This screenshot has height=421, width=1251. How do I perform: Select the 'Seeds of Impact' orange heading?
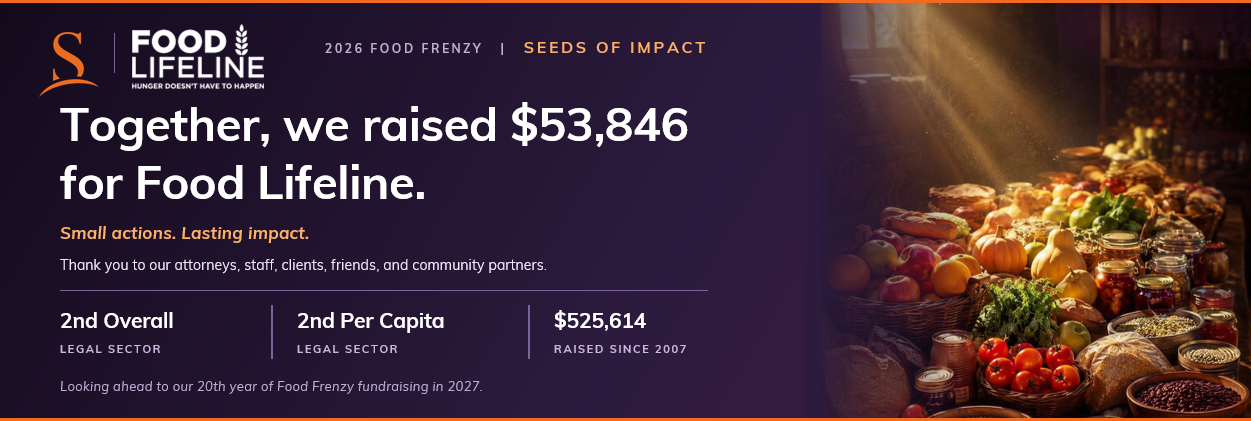pyautogui.click(x=615, y=48)
